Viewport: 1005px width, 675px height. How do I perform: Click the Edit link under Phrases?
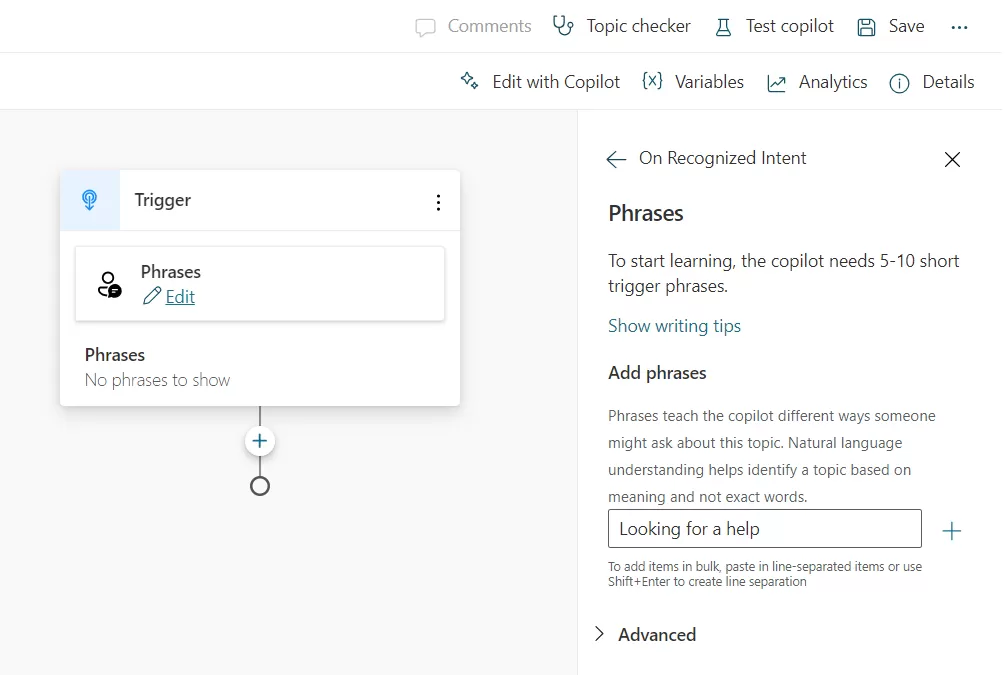[180, 296]
